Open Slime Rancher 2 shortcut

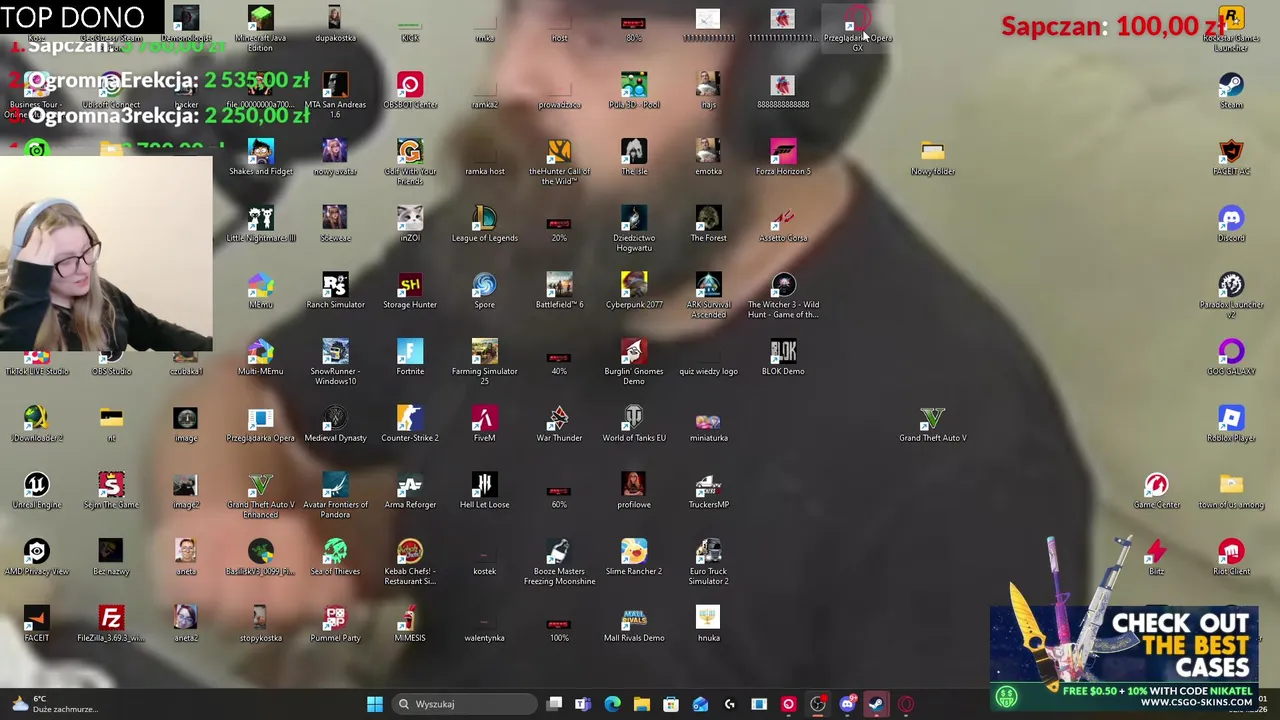pos(634,558)
